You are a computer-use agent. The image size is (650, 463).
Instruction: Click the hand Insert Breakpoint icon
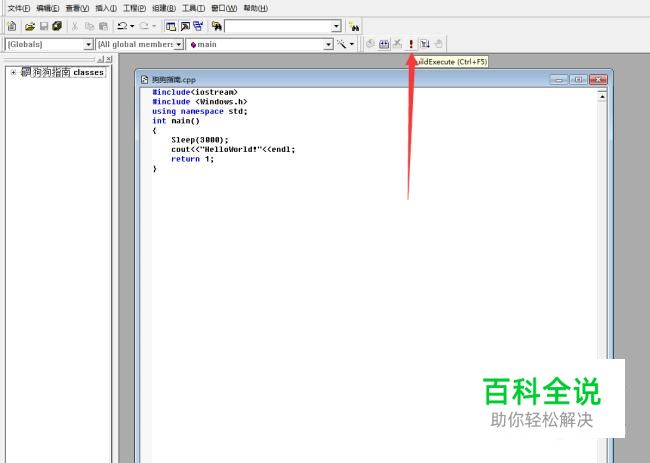[x=439, y=44]
